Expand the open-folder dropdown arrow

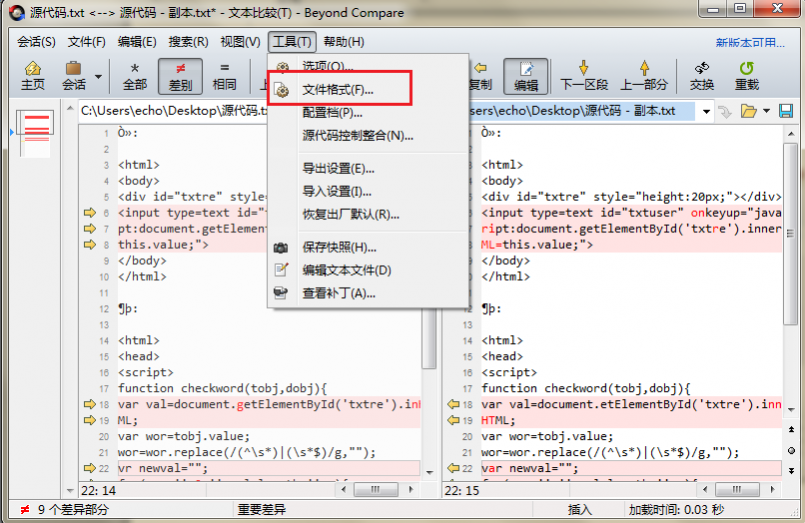(766, 111)
